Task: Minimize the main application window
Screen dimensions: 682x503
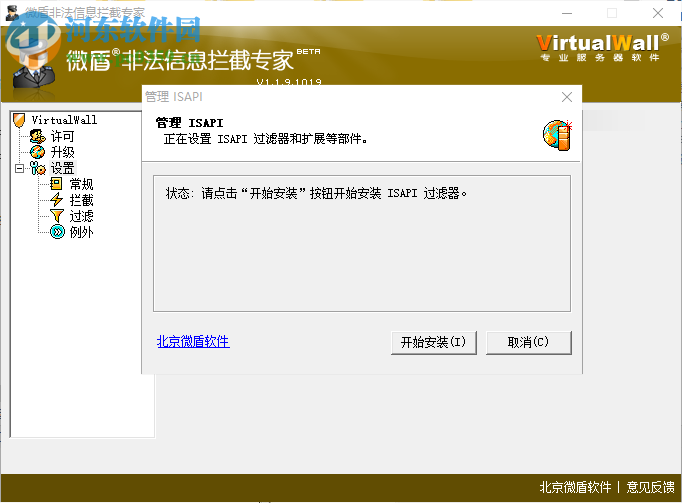Action: [x=567, y=13]
